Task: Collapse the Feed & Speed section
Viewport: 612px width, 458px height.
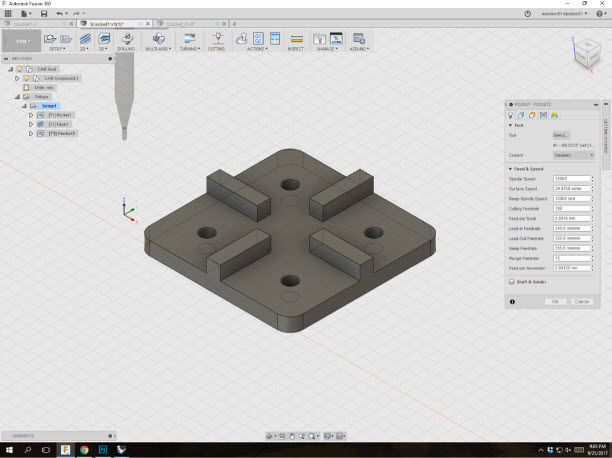Action: pyautogui.click(x=510, y=168)
